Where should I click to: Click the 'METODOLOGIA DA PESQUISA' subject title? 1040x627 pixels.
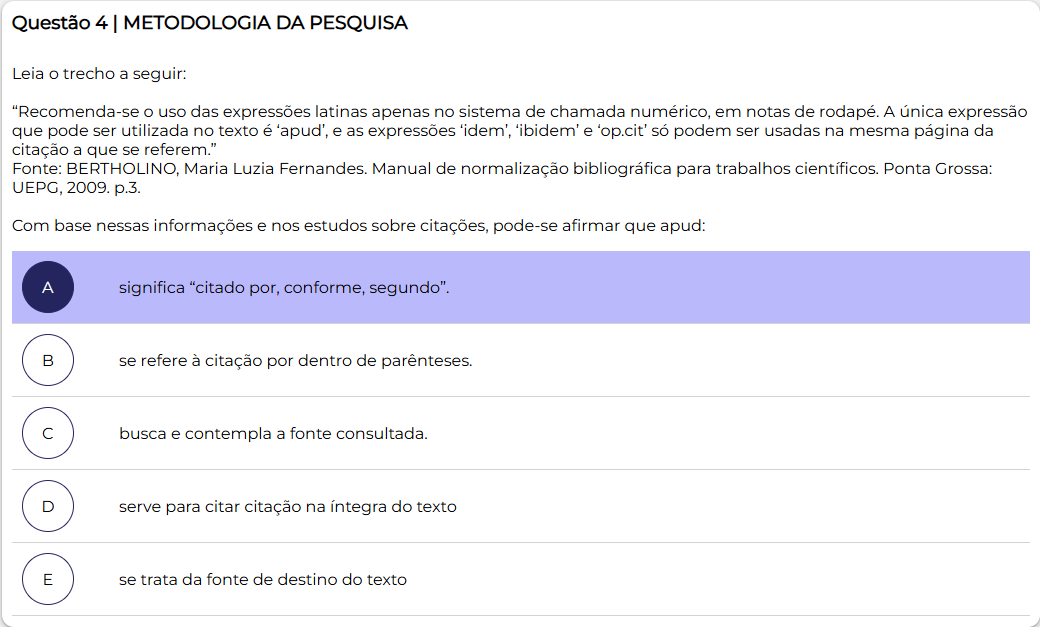point(266,23)
